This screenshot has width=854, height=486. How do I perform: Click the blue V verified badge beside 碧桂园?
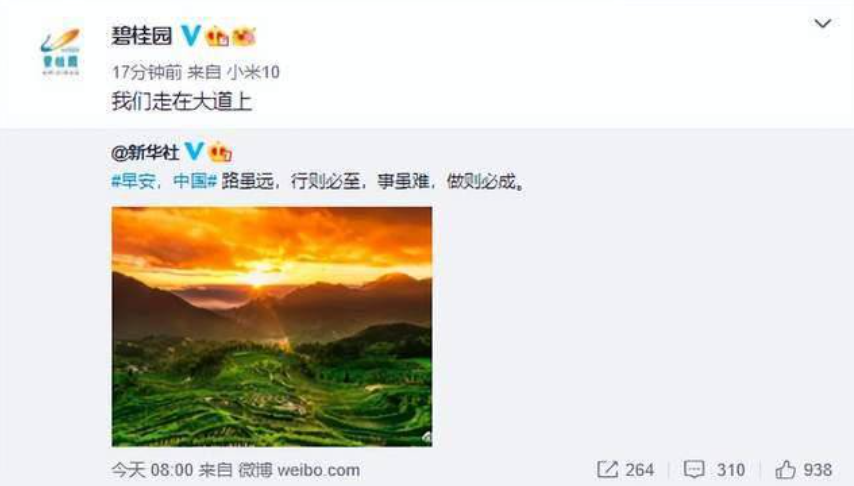pyautogui.click(x=191, y=35)
